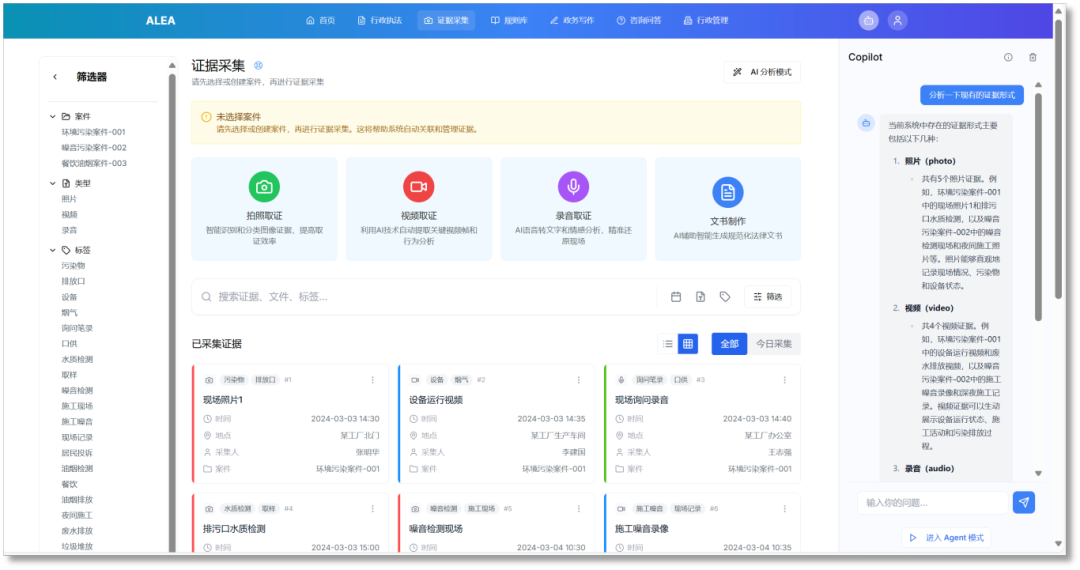The width and height of the screenshot is (1080, 570).
Task: Collapse the 类型 filter group
Action: [x=53, y=183]
